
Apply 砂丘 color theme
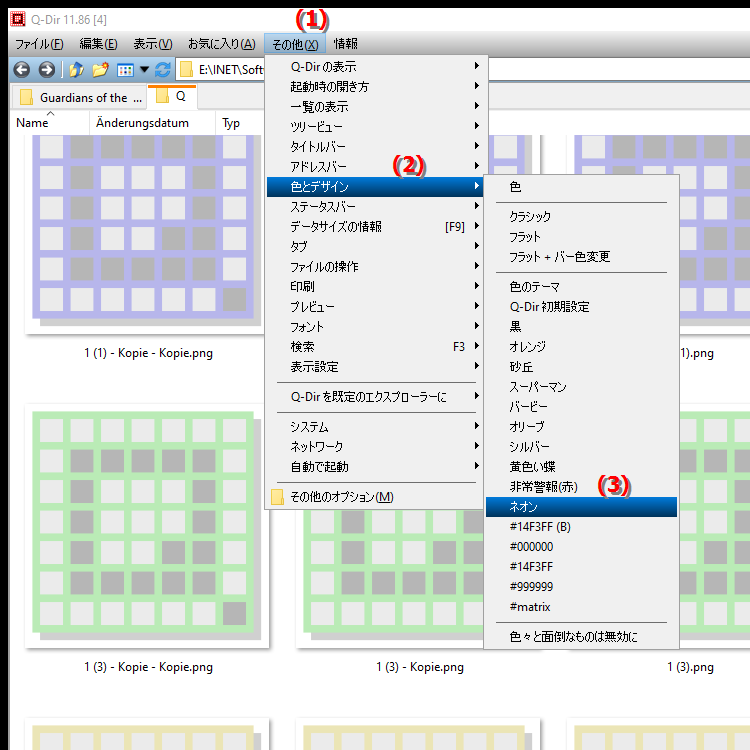pyautogui.click(x=581, y=367)
